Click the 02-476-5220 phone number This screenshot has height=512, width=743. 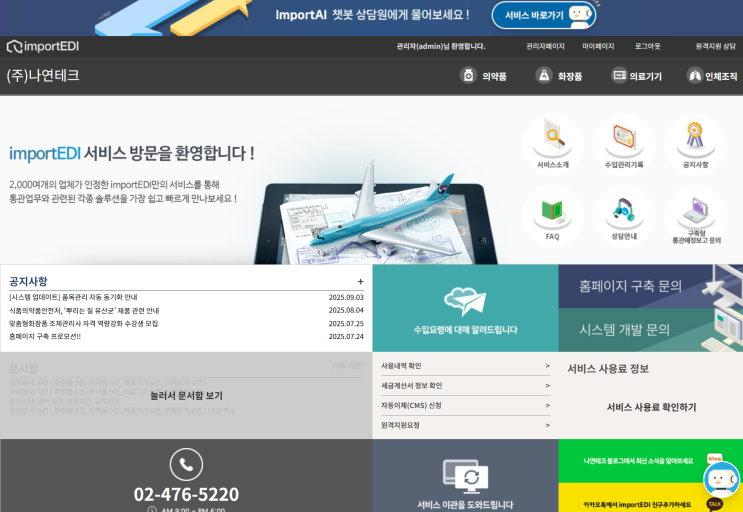tap(186, 494)
